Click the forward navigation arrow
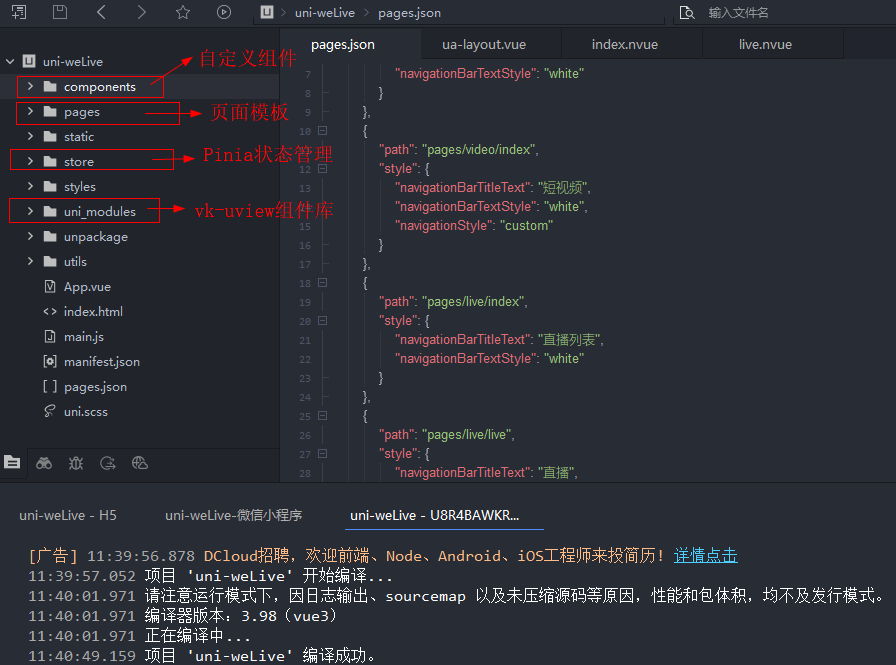Viewport: 896px width, 665px height. pyautogui.click(x=141, y=12)
